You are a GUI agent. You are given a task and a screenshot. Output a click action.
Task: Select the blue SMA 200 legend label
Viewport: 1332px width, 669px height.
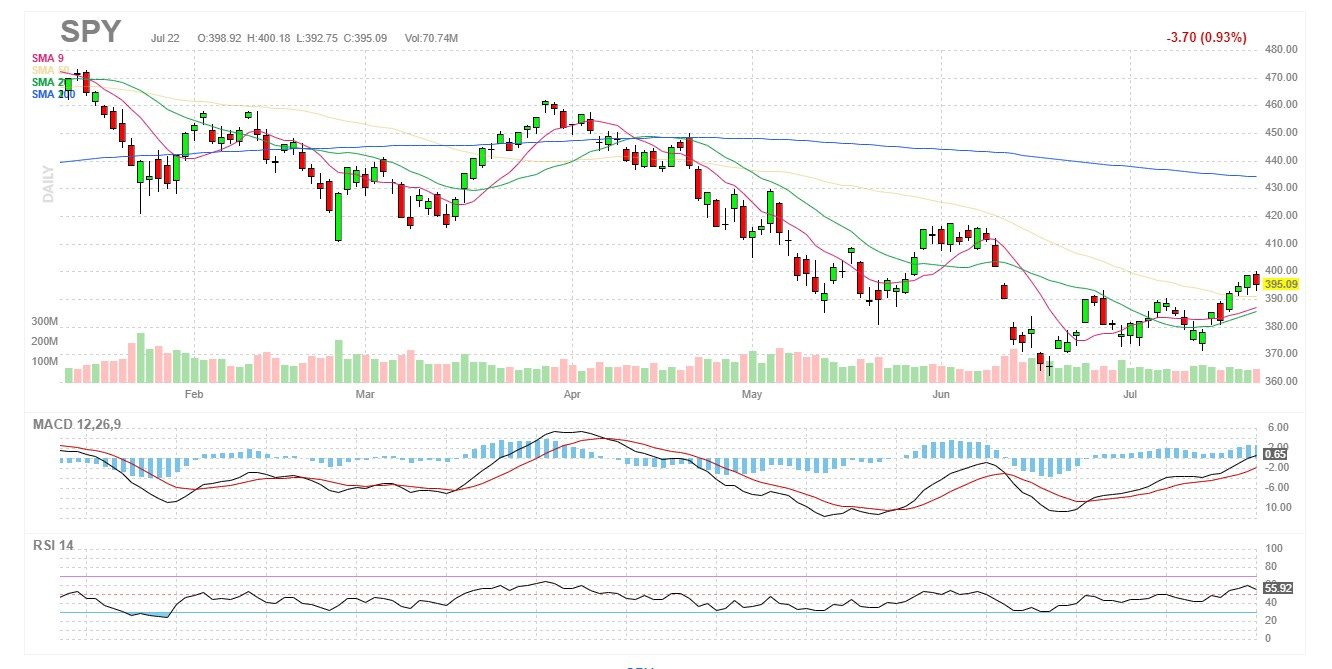tap(53, 94)
